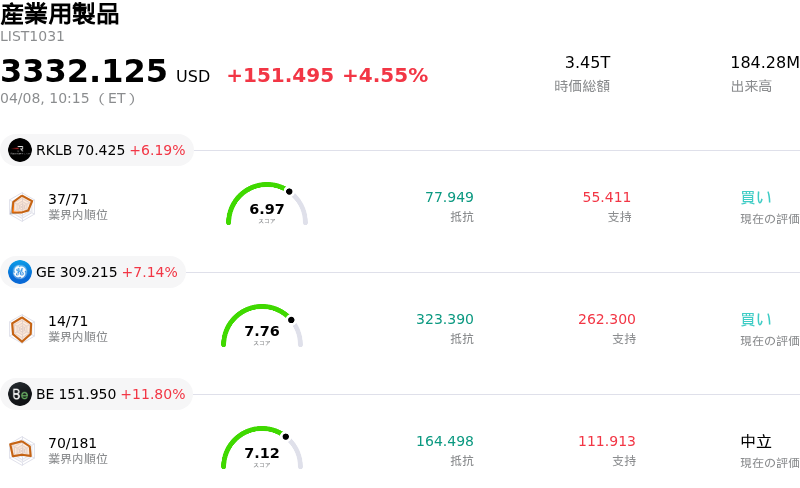The width and height of the screenshot is (800, 488).
Task: Click the GE company logo icon
Action: coord(20,272)
